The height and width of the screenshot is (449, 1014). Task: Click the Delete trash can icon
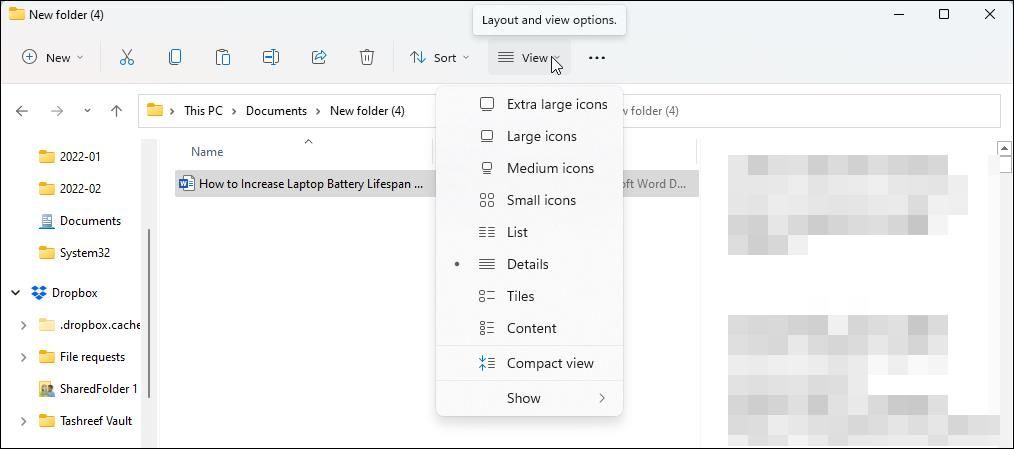coord(367,58)
